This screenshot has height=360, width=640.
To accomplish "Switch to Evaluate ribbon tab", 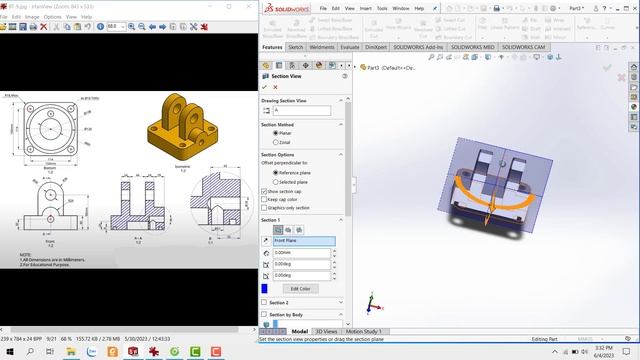I will [350, 47].
